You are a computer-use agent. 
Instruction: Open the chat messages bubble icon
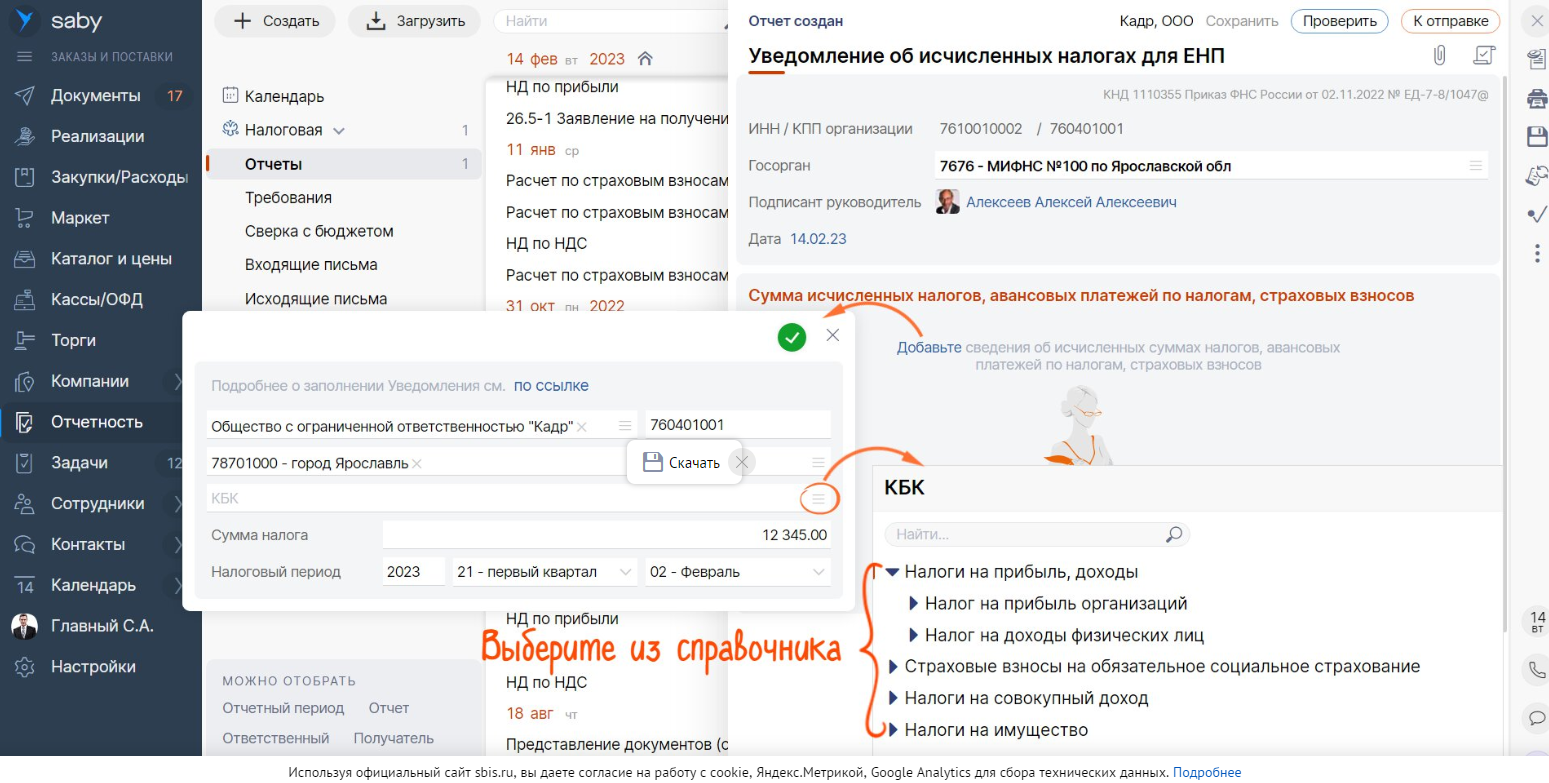[1536, 717]
